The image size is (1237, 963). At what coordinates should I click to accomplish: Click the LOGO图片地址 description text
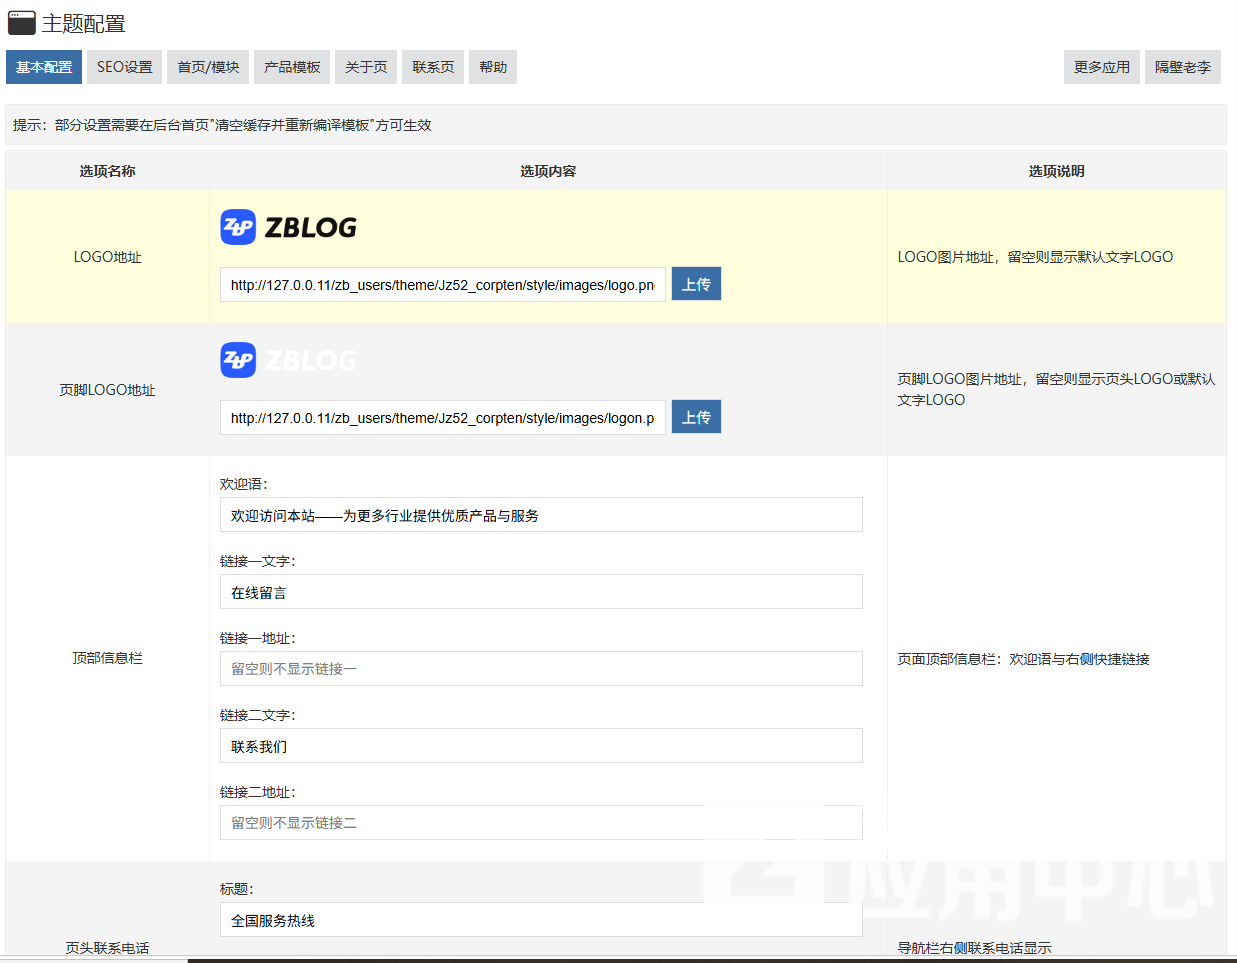(x=1035, y=257)
